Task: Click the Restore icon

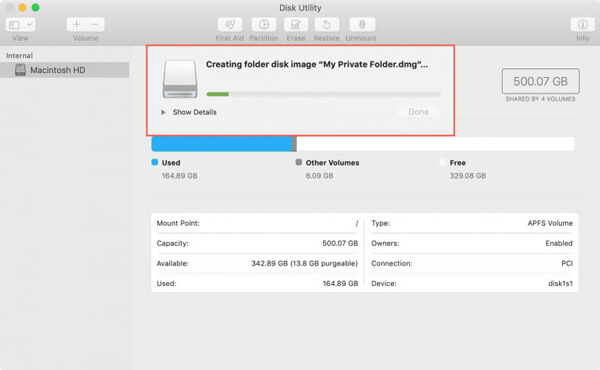Action: tap(326, 24)
